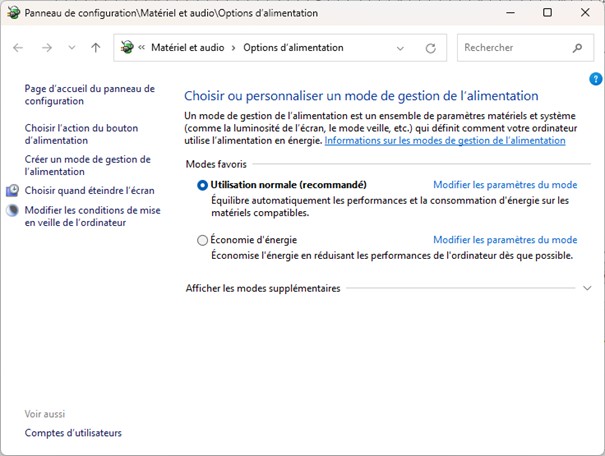Open Choisir l'action du bouton d'alimentation
The height and width of the screenshot is (456, 605).
pyautogui.click(x=81, y=134)
